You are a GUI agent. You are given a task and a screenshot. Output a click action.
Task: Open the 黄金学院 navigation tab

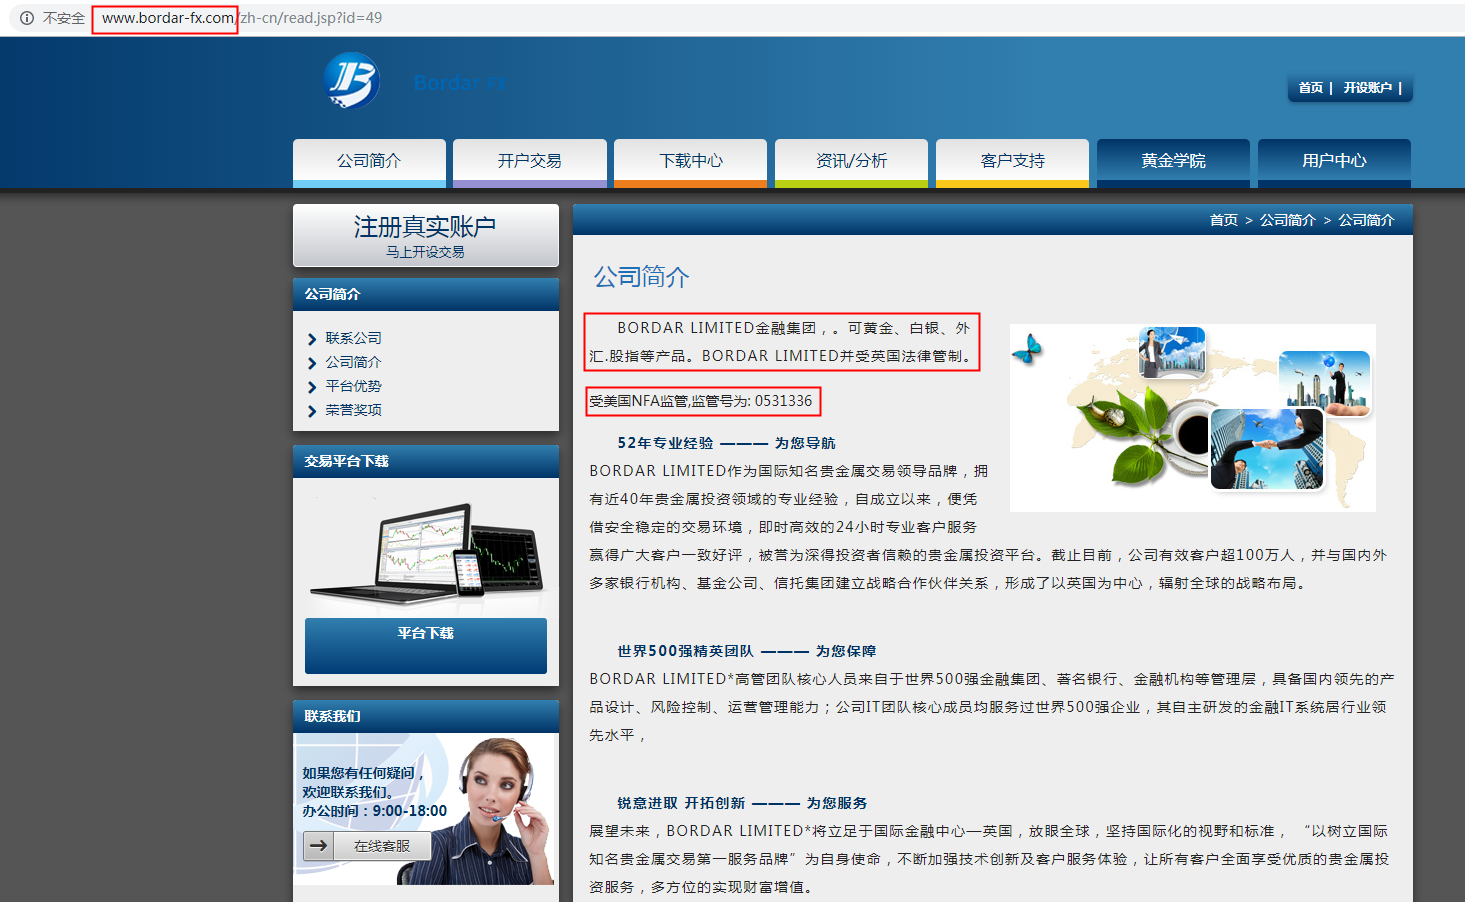[x=1173, y=162]
